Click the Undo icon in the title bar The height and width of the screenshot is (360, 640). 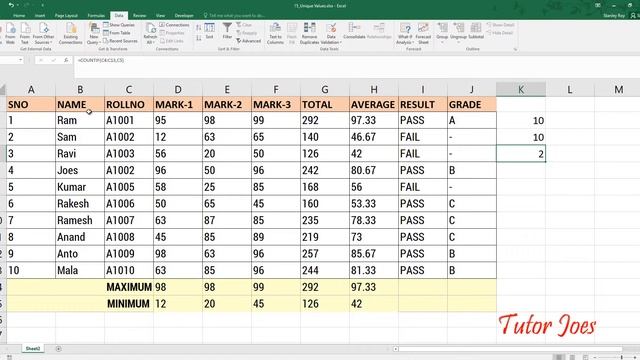tap(11, 5)
